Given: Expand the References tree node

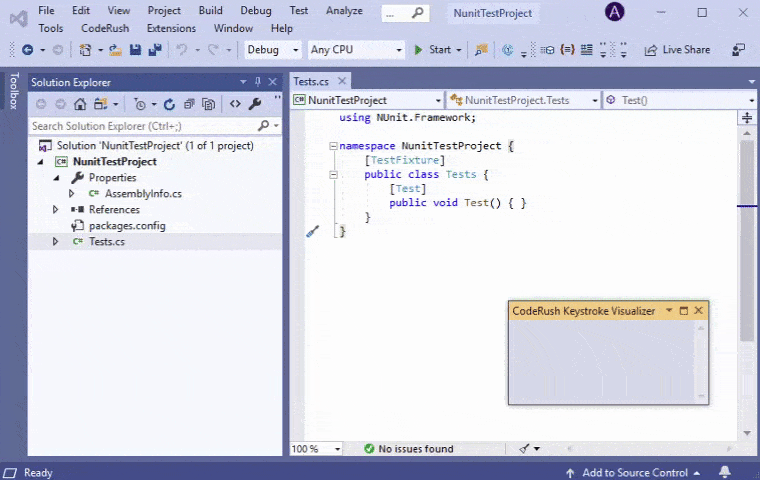Looking at the screenshot, I should (56, 210).
